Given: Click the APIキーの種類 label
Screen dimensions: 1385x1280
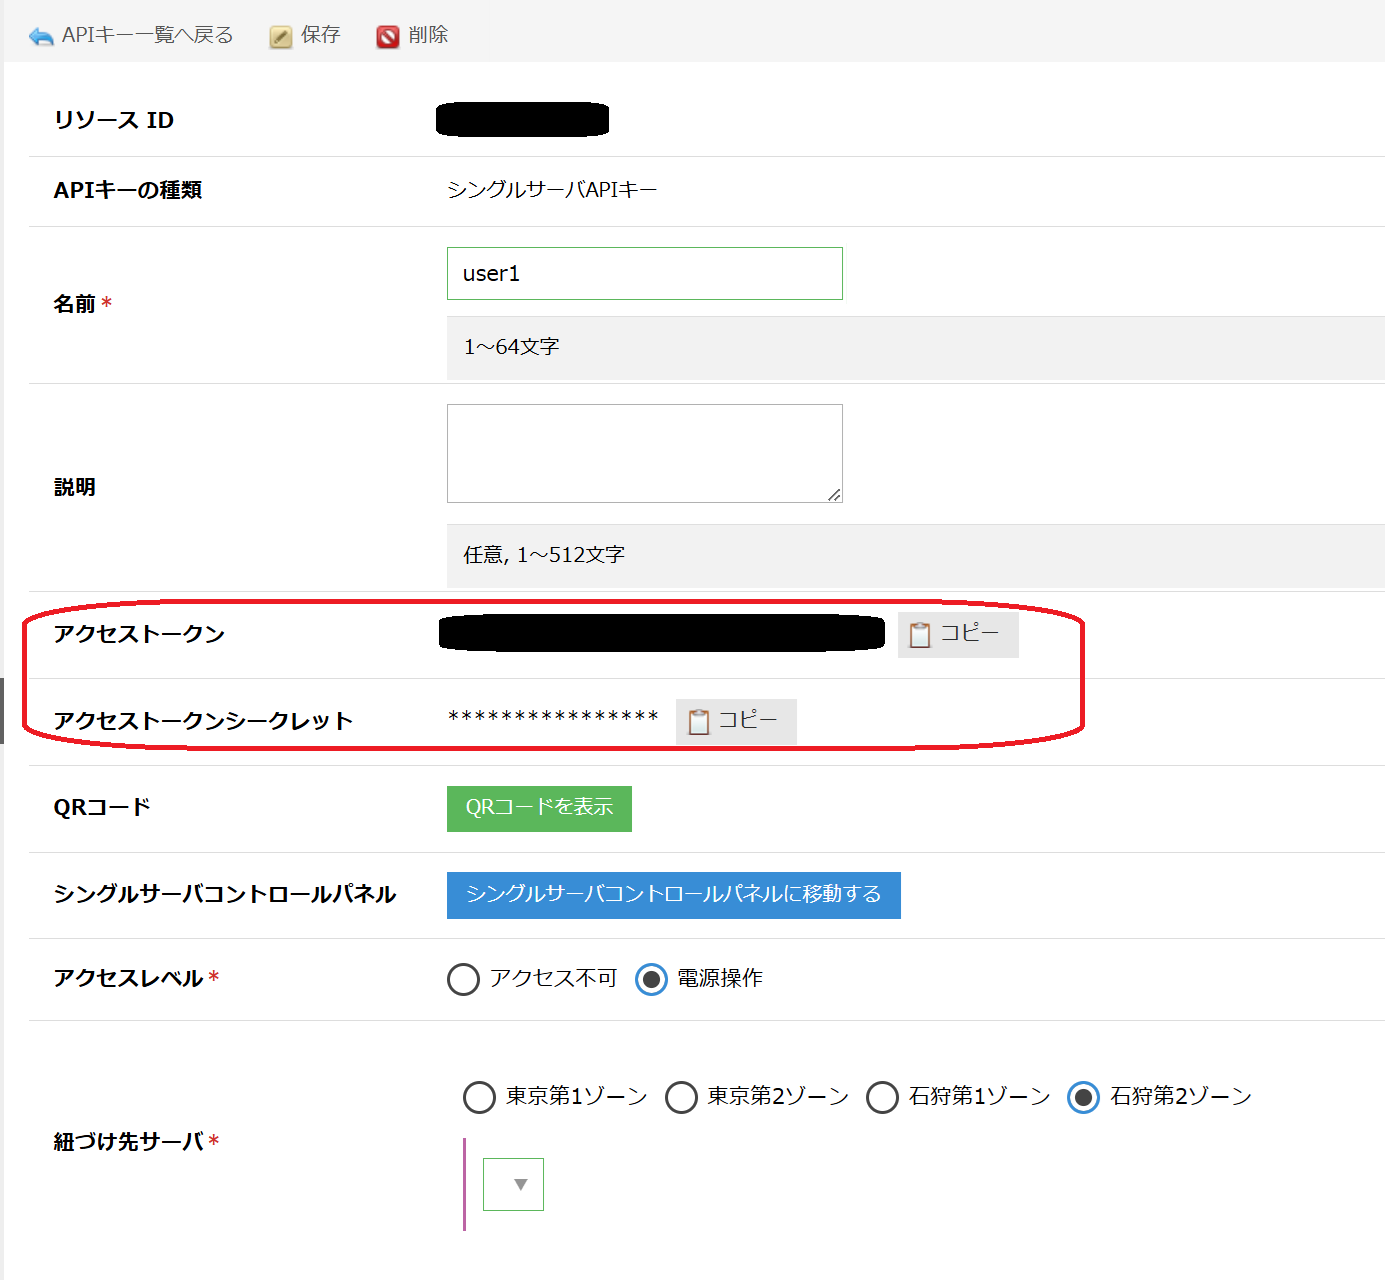Looking at the screenshot, I should [128, 190].
